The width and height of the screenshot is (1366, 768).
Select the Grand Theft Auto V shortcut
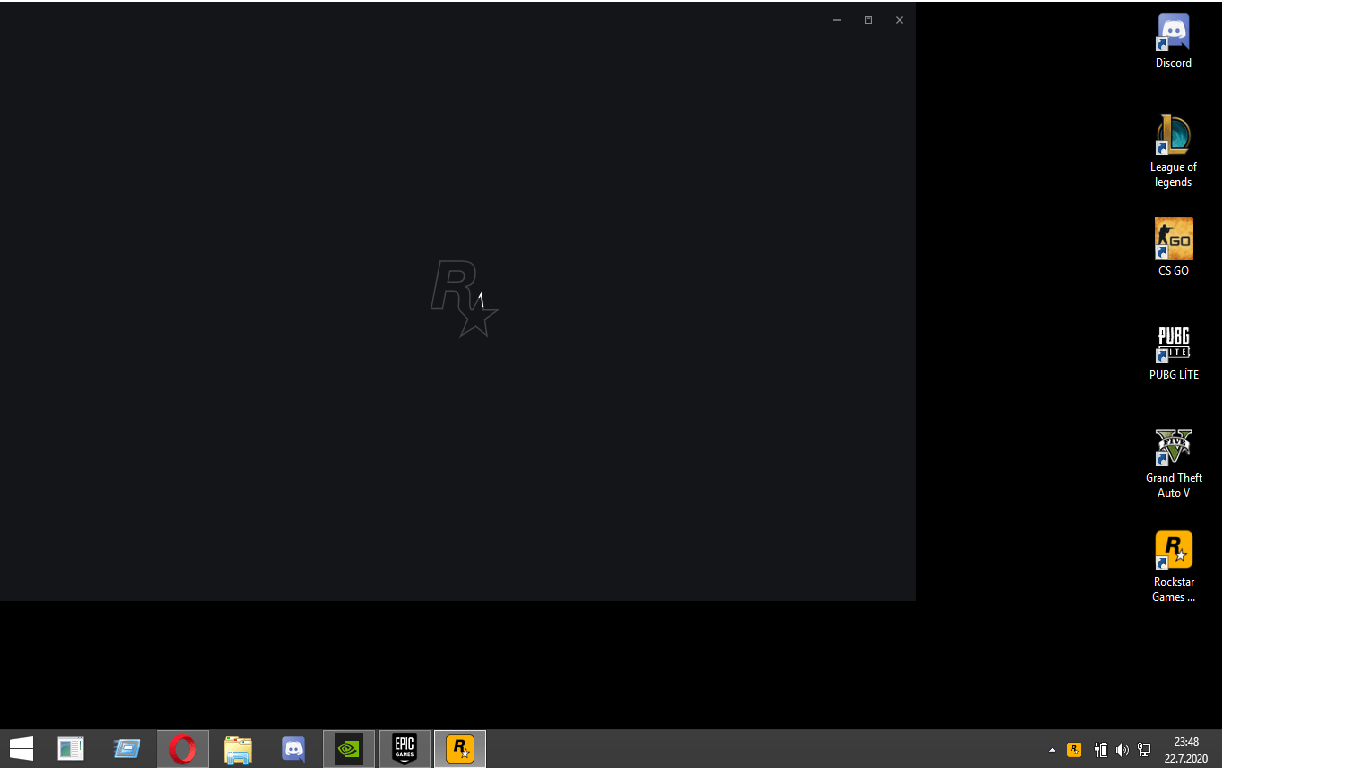[x=1173, y=463]
